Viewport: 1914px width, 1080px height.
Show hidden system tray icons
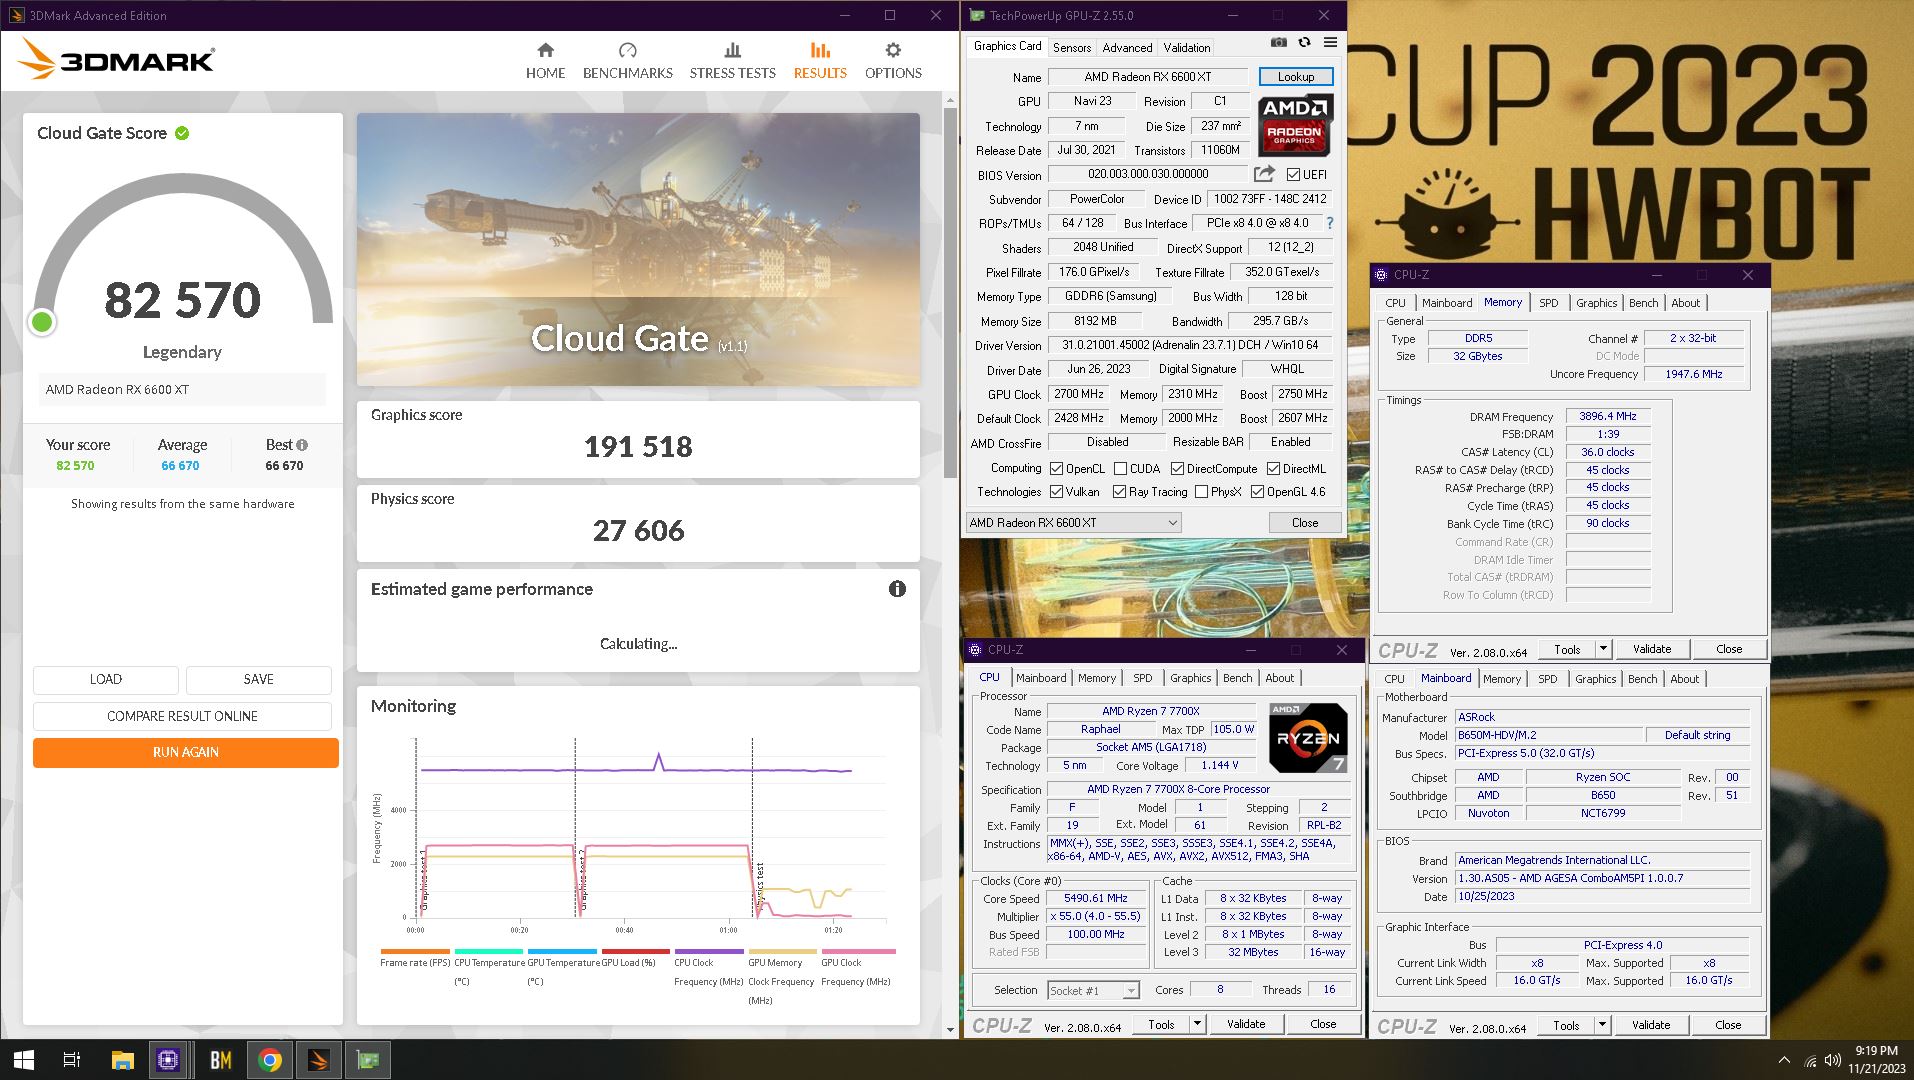[x=1784, y=1060]
